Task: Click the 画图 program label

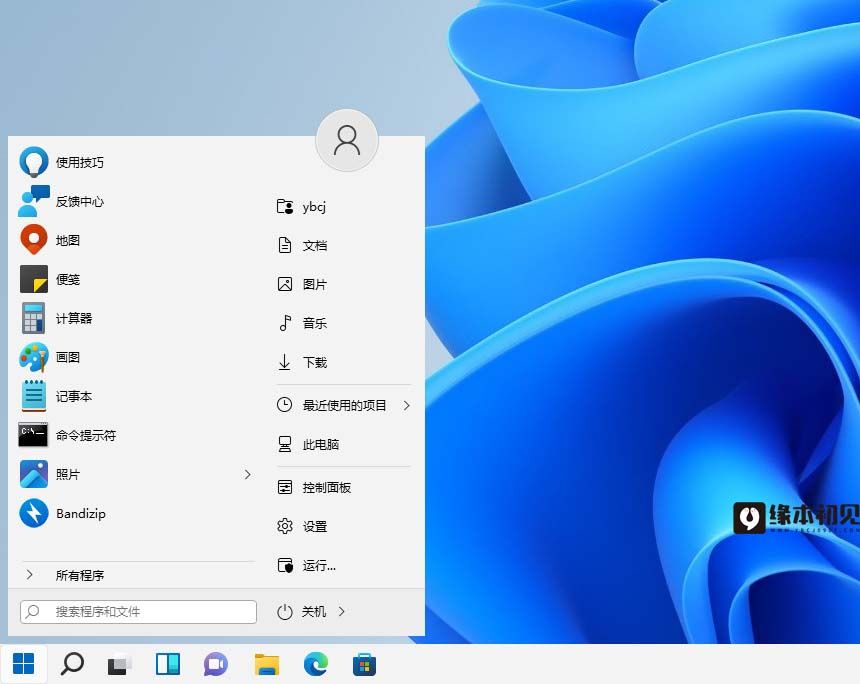Action: pyautogui.click(x=67, y=357)
